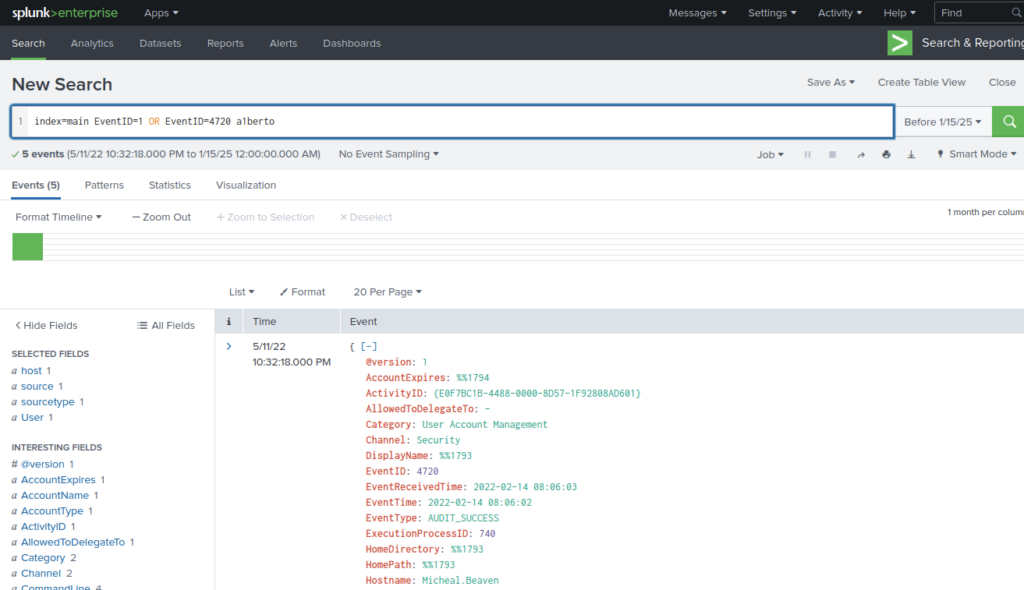Open the User selected field
Image resolution: width=1024 pixels, height=590 pixels.
click(x=32, y=418)
